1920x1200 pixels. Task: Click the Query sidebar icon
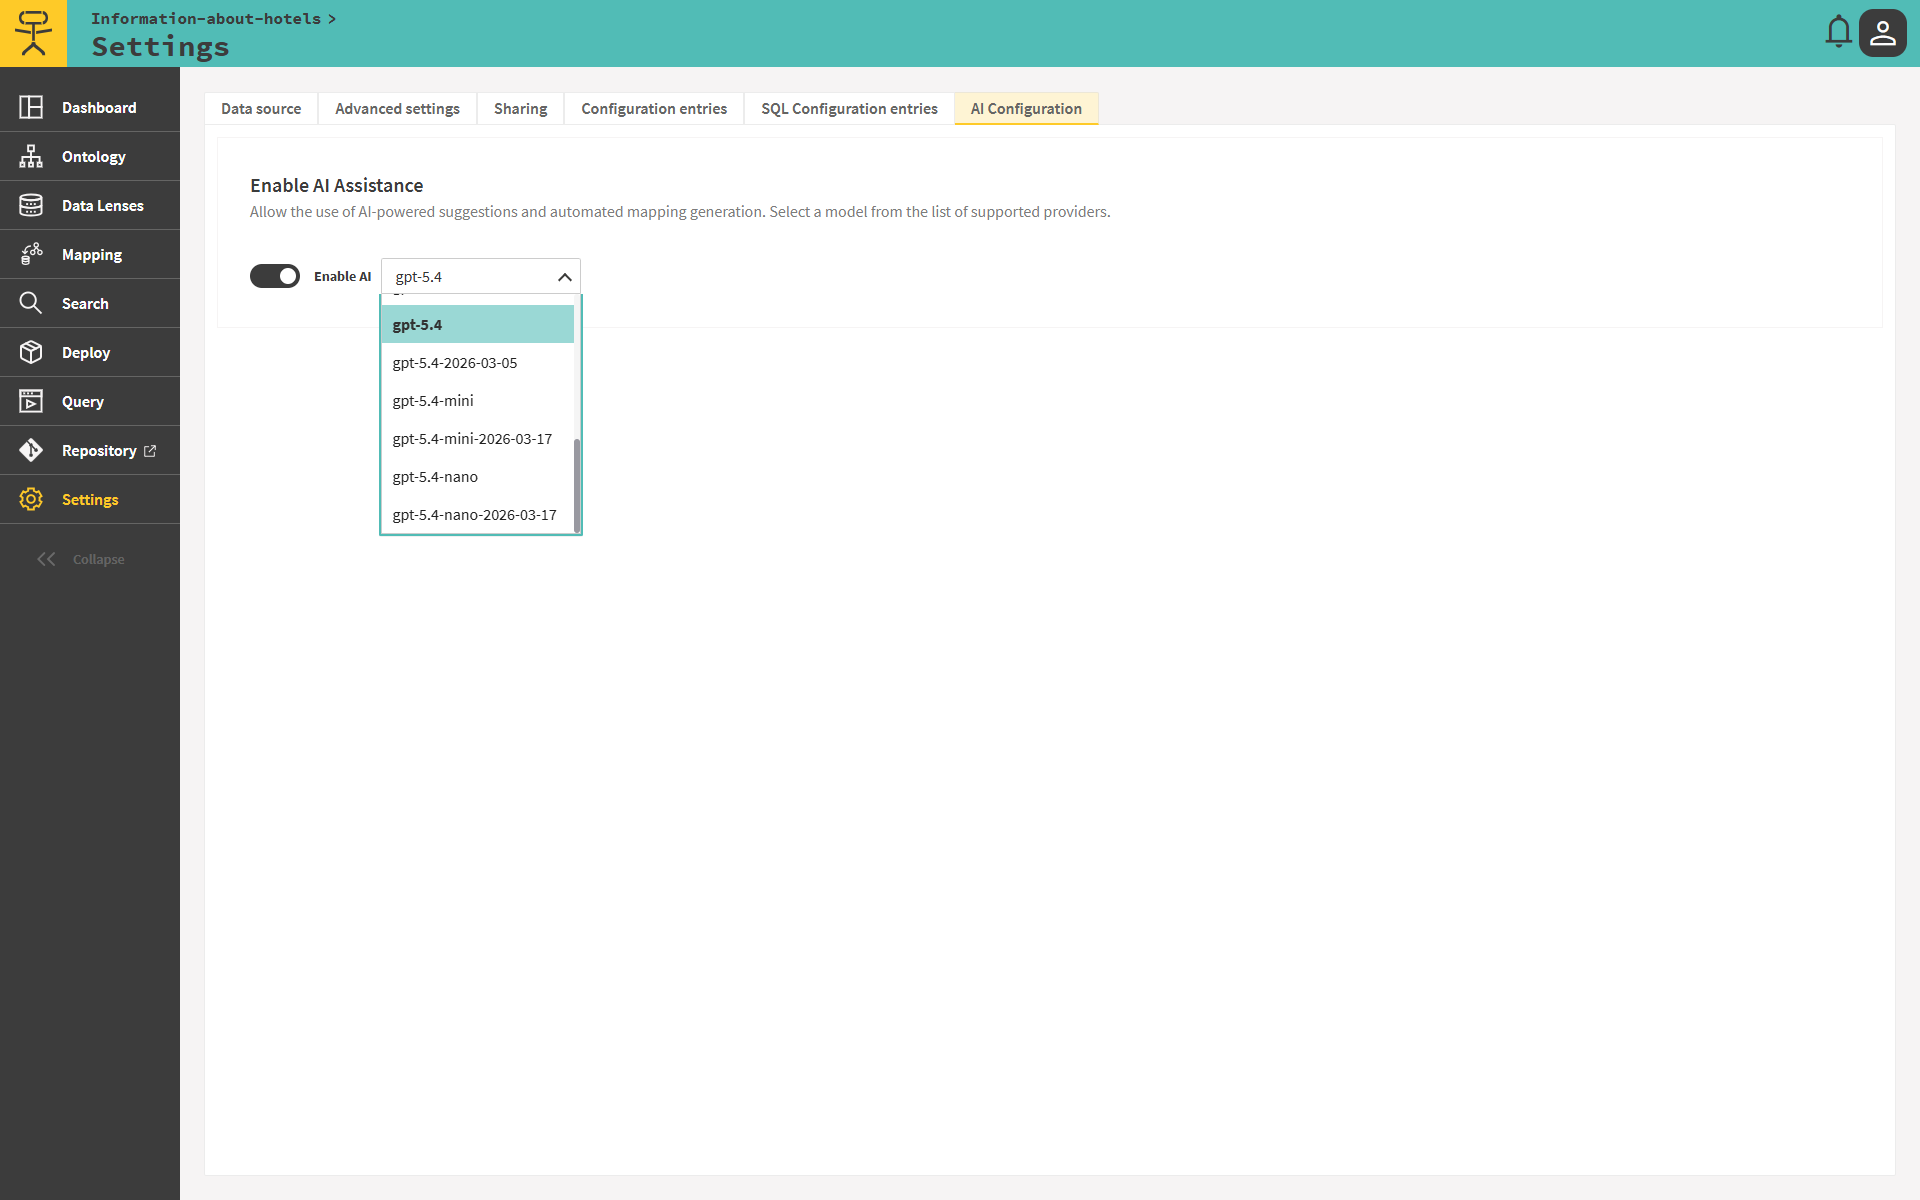coord(31,401)
